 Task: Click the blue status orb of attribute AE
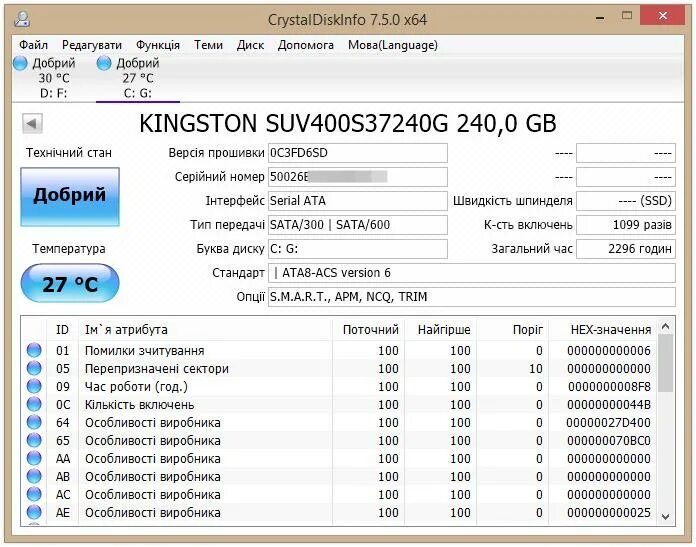tap(34, 512)
